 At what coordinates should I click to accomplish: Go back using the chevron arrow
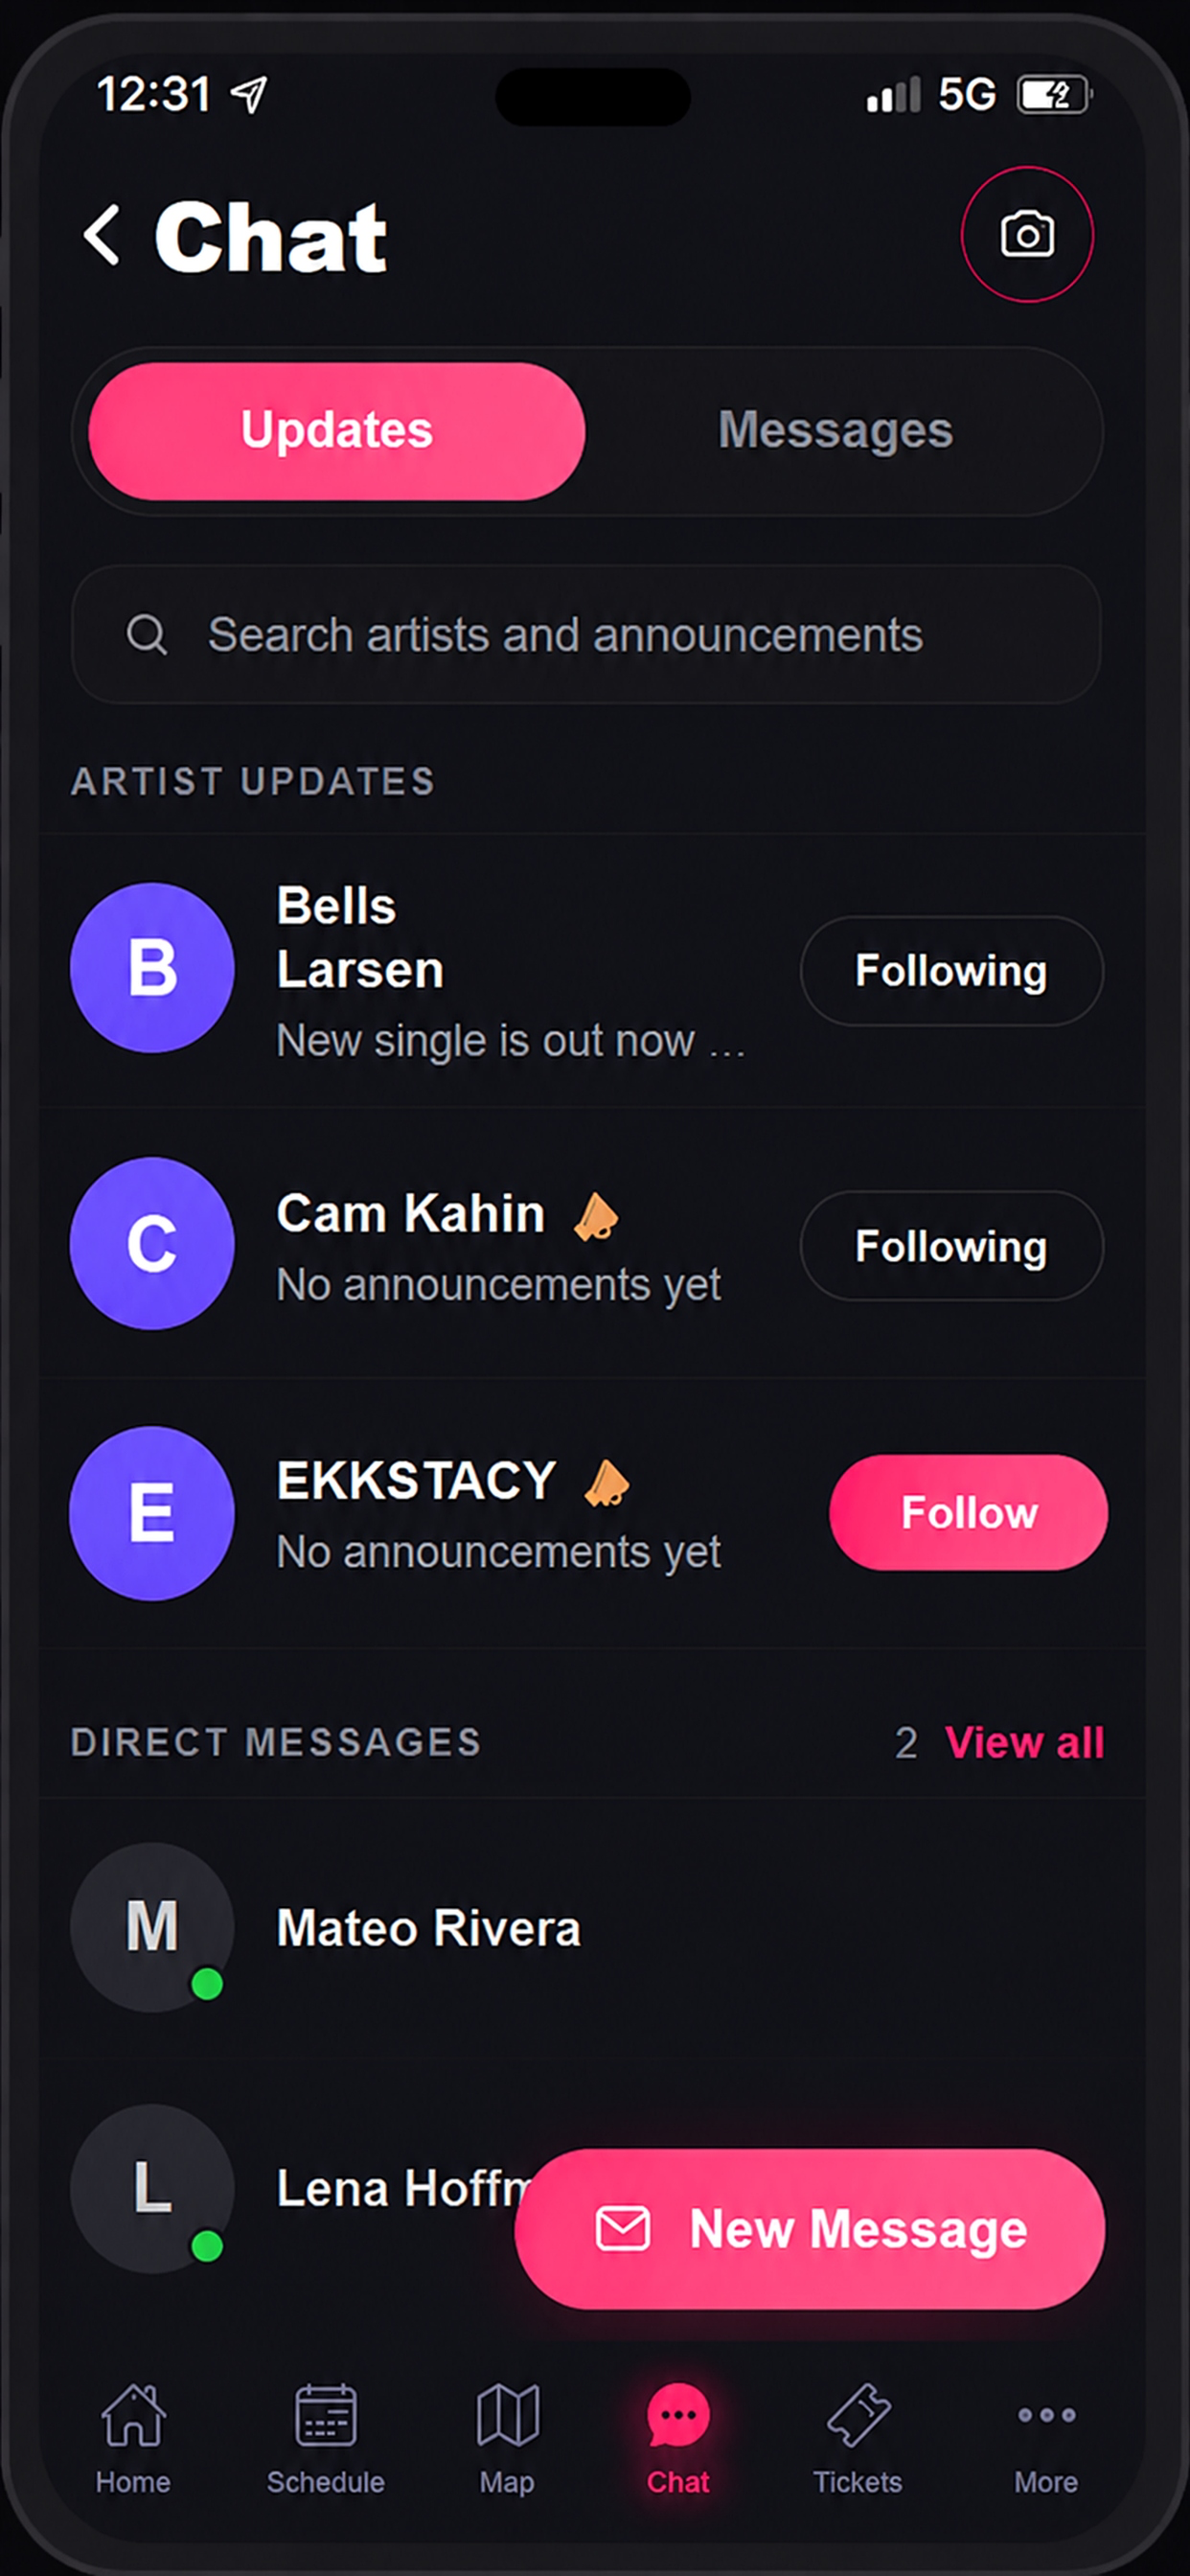102,235
